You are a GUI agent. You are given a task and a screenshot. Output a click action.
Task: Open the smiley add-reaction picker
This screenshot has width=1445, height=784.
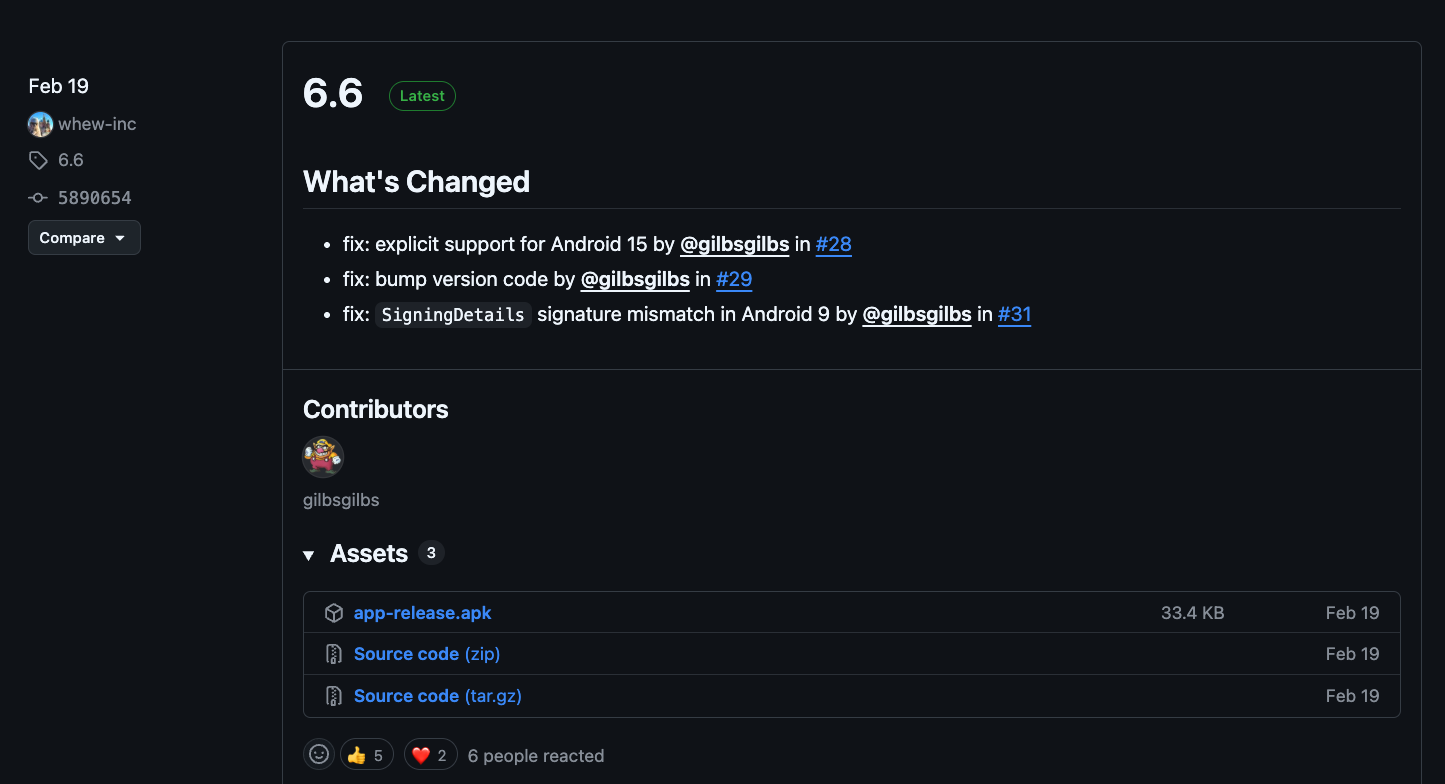pyautogui.click(x=319, y=755)
